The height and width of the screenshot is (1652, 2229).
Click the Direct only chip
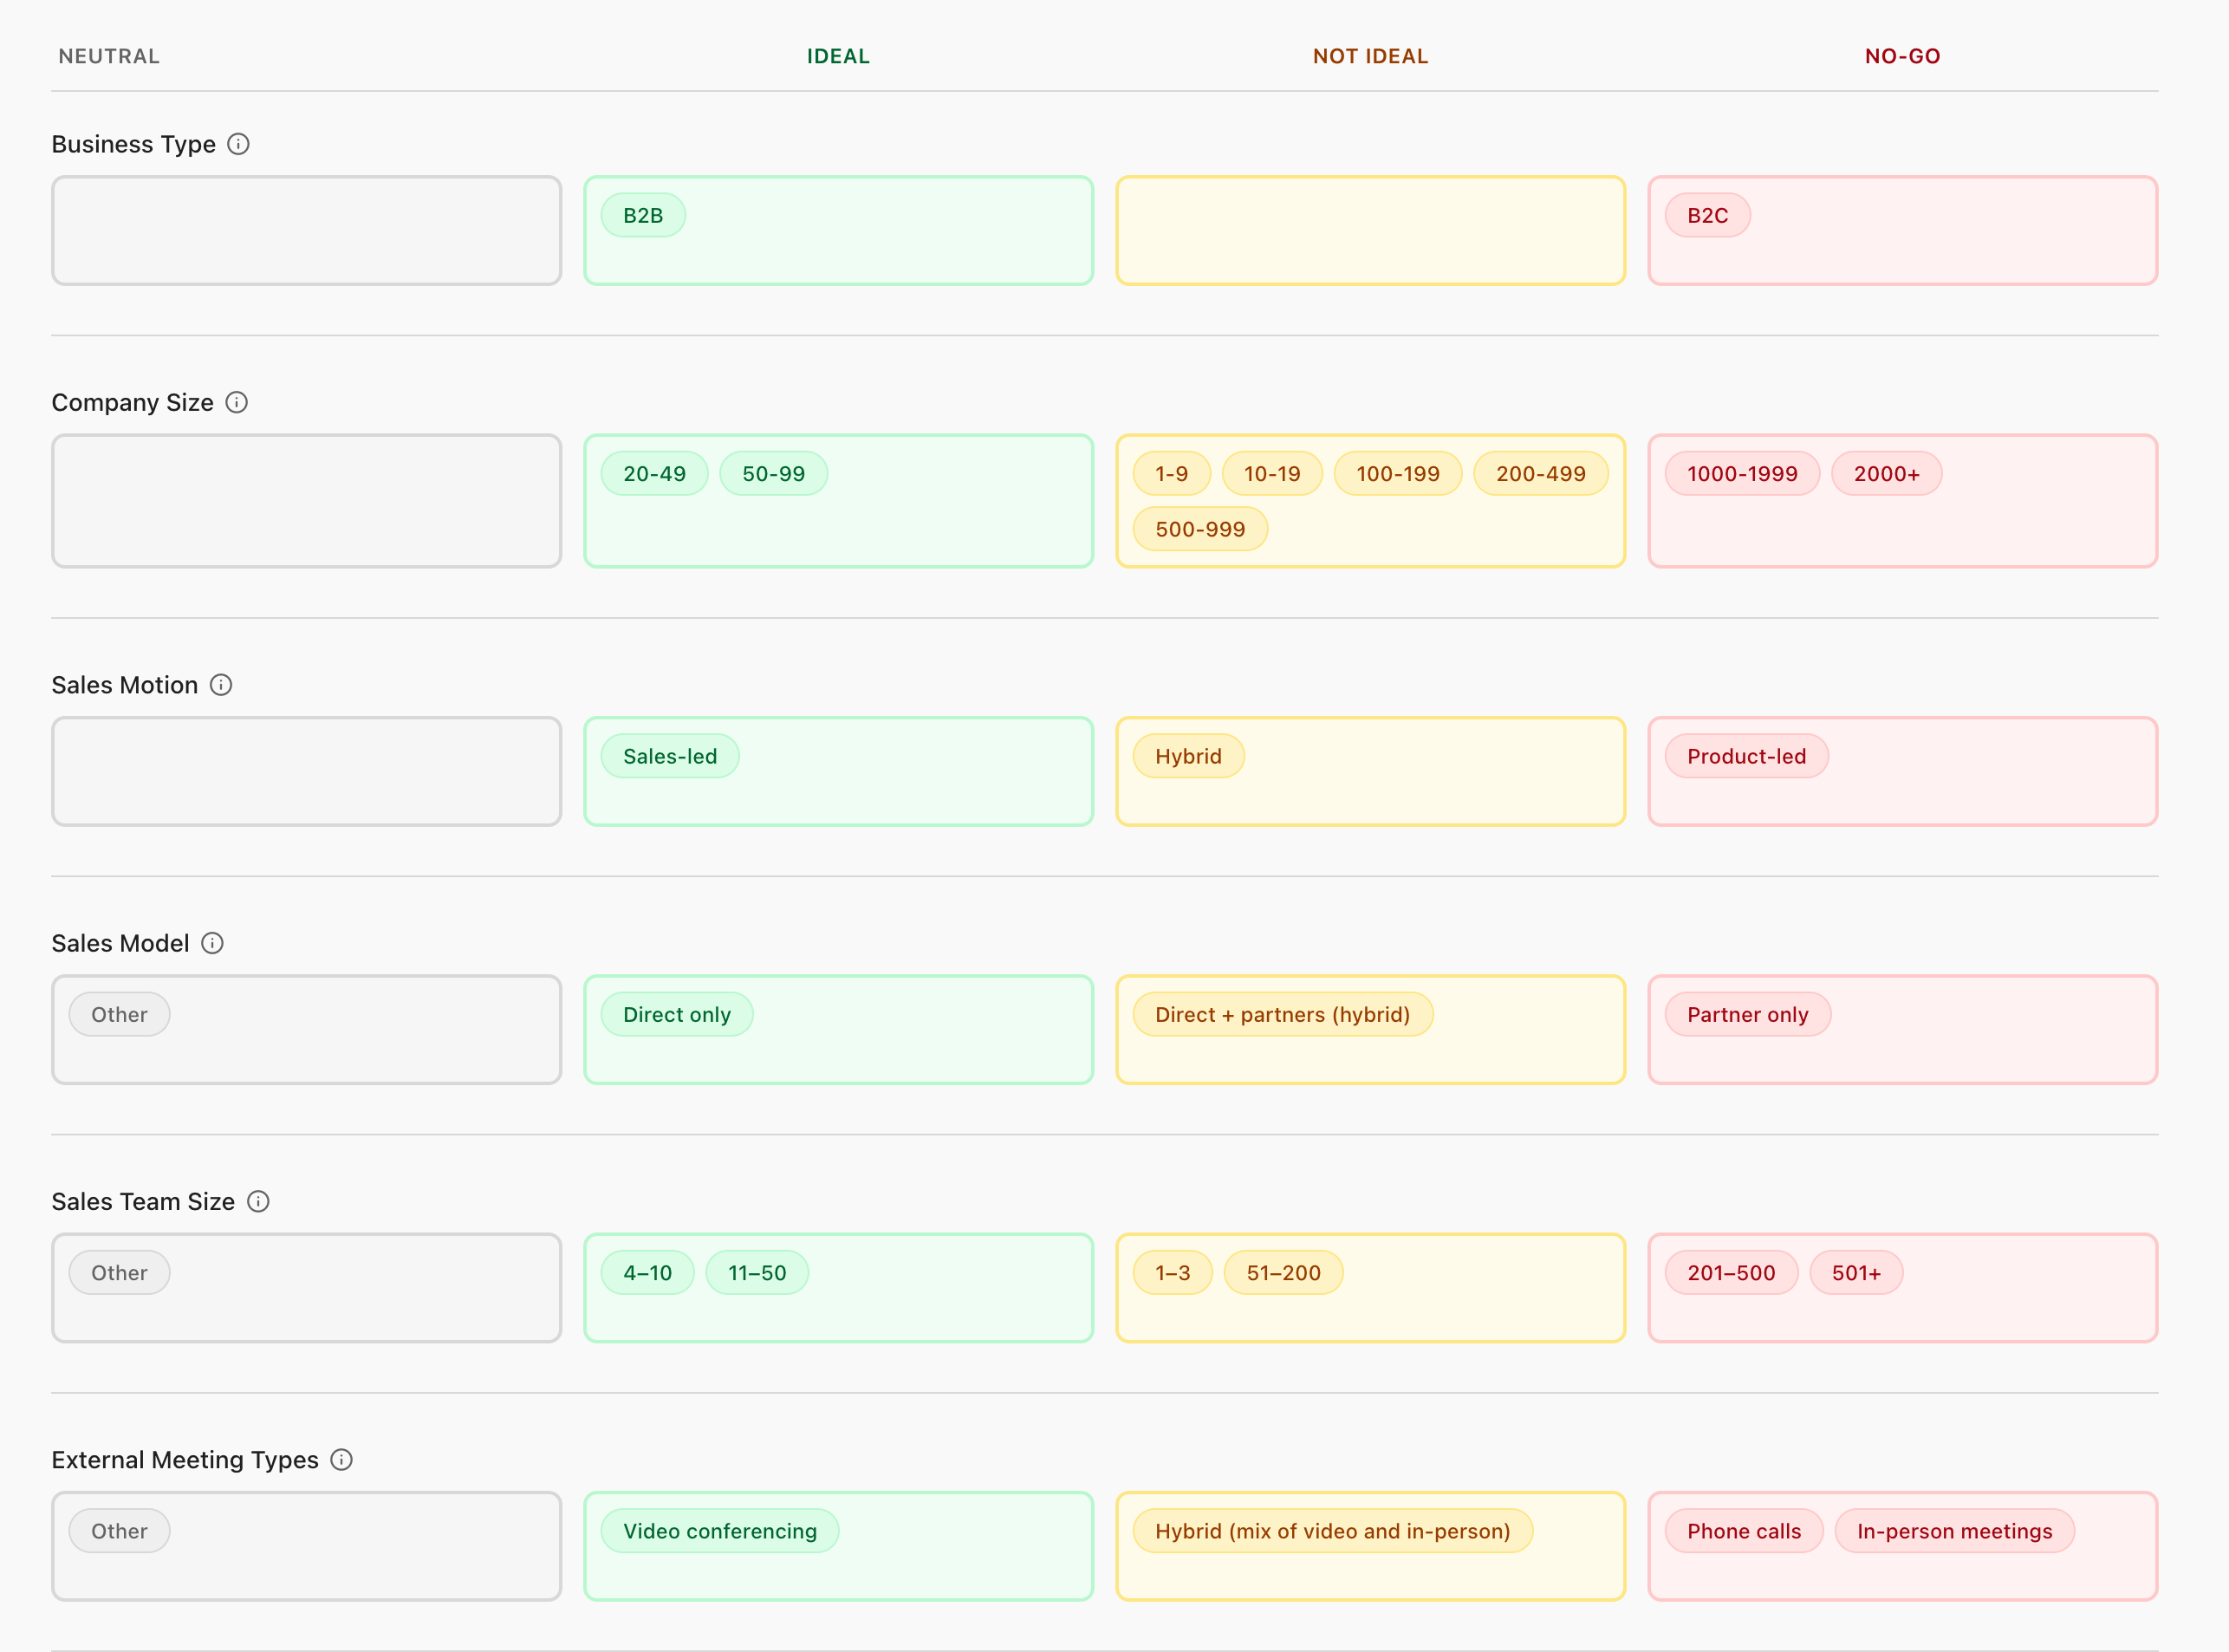tap(677, 1014)
